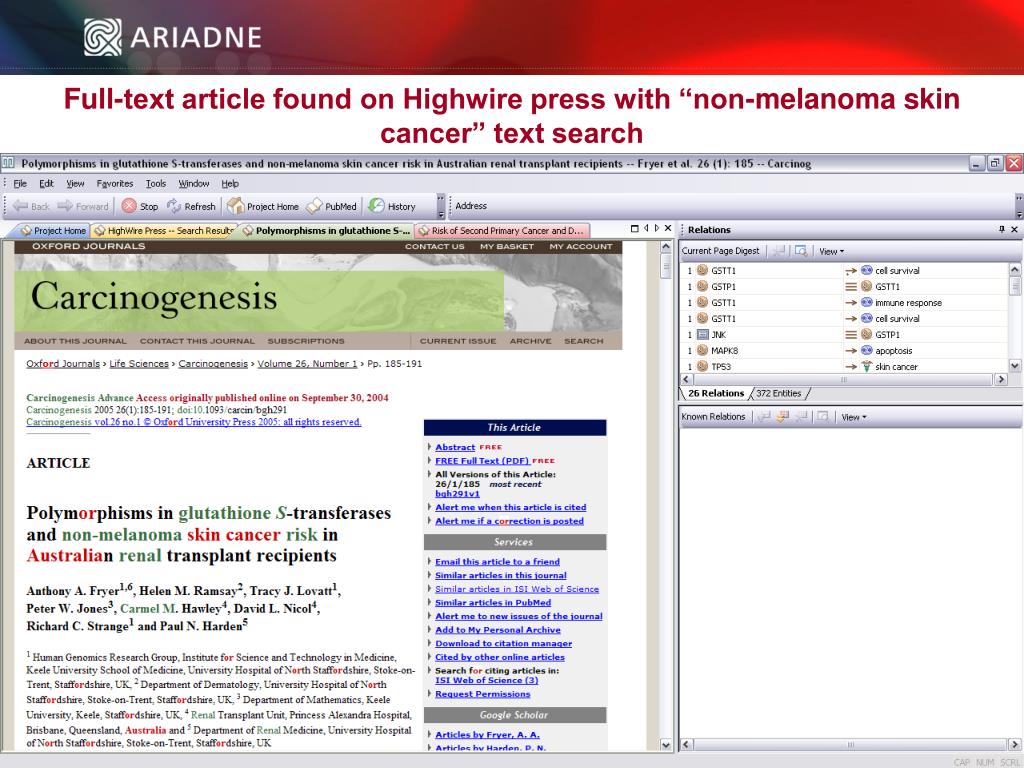
Task: Click SEARCH in Carcinogenesis nav bar
Action: point(584,341)
